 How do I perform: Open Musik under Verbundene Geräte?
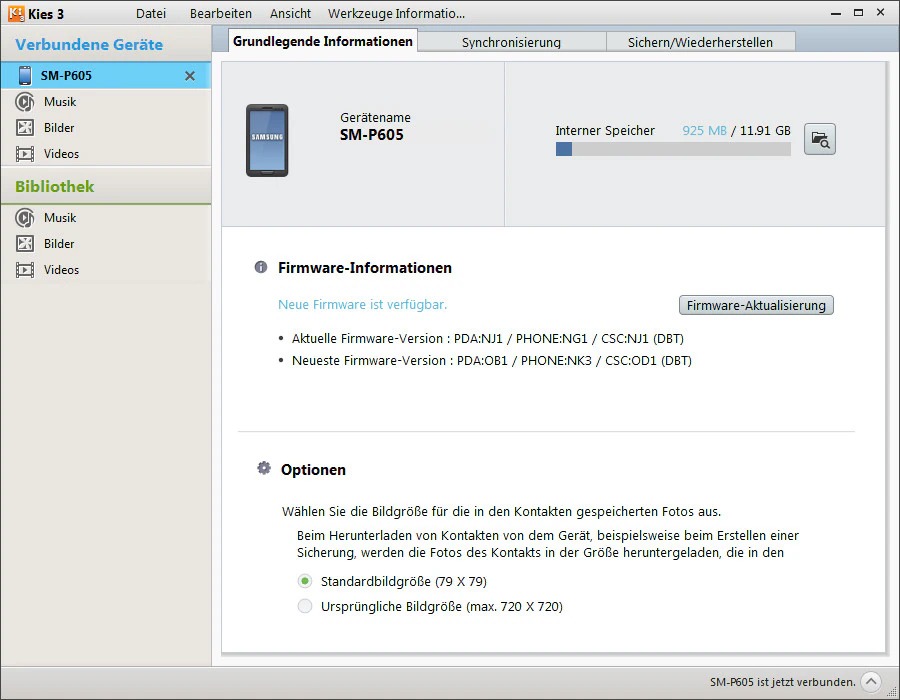click(59, 102)
